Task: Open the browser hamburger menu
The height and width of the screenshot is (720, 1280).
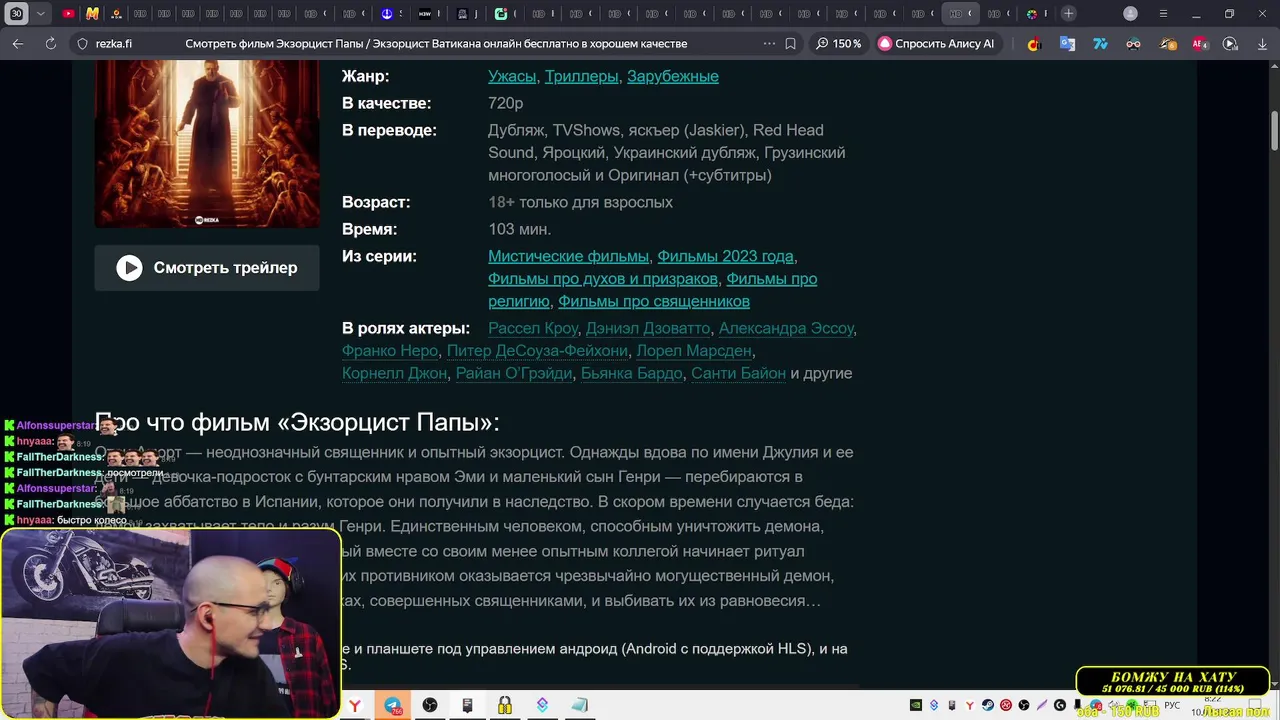Action: 1163,14
